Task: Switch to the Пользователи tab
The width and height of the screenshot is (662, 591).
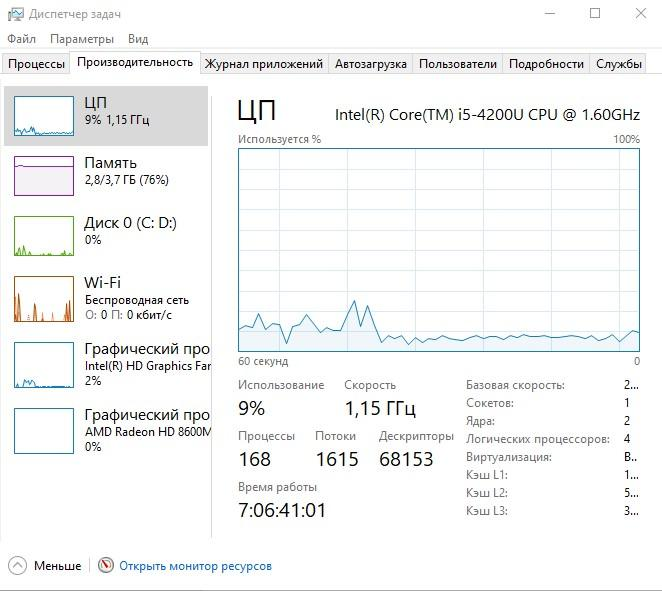Action: pyautogui.click(x=458, y=64)
